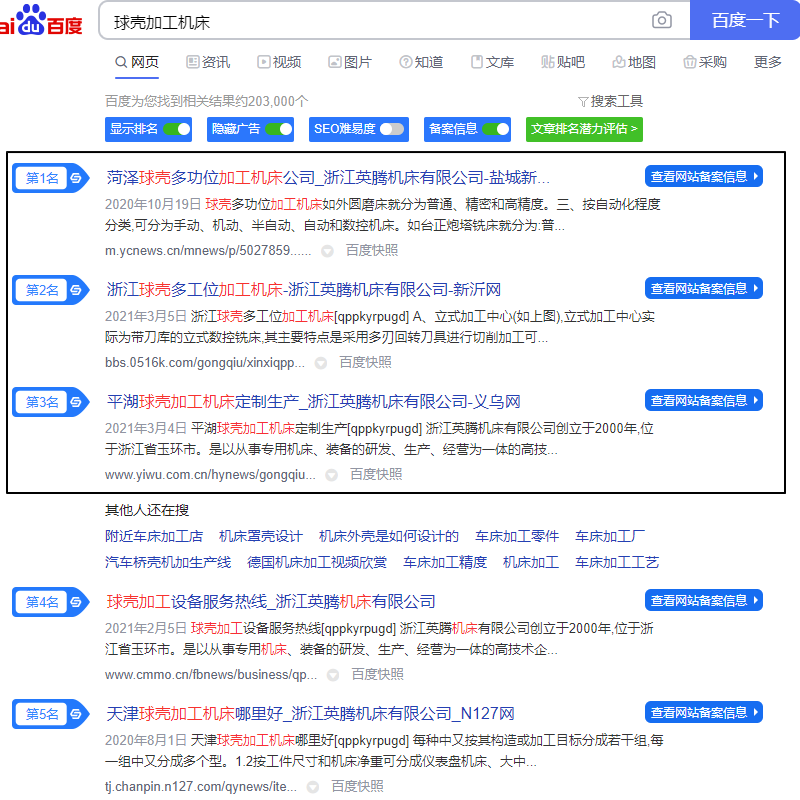Click the www.yiwu.com.cn/hynews URL text
Image resolution: width=800 pixels, height=800 pixels.
pyautogui.click(x=210, y=474)
